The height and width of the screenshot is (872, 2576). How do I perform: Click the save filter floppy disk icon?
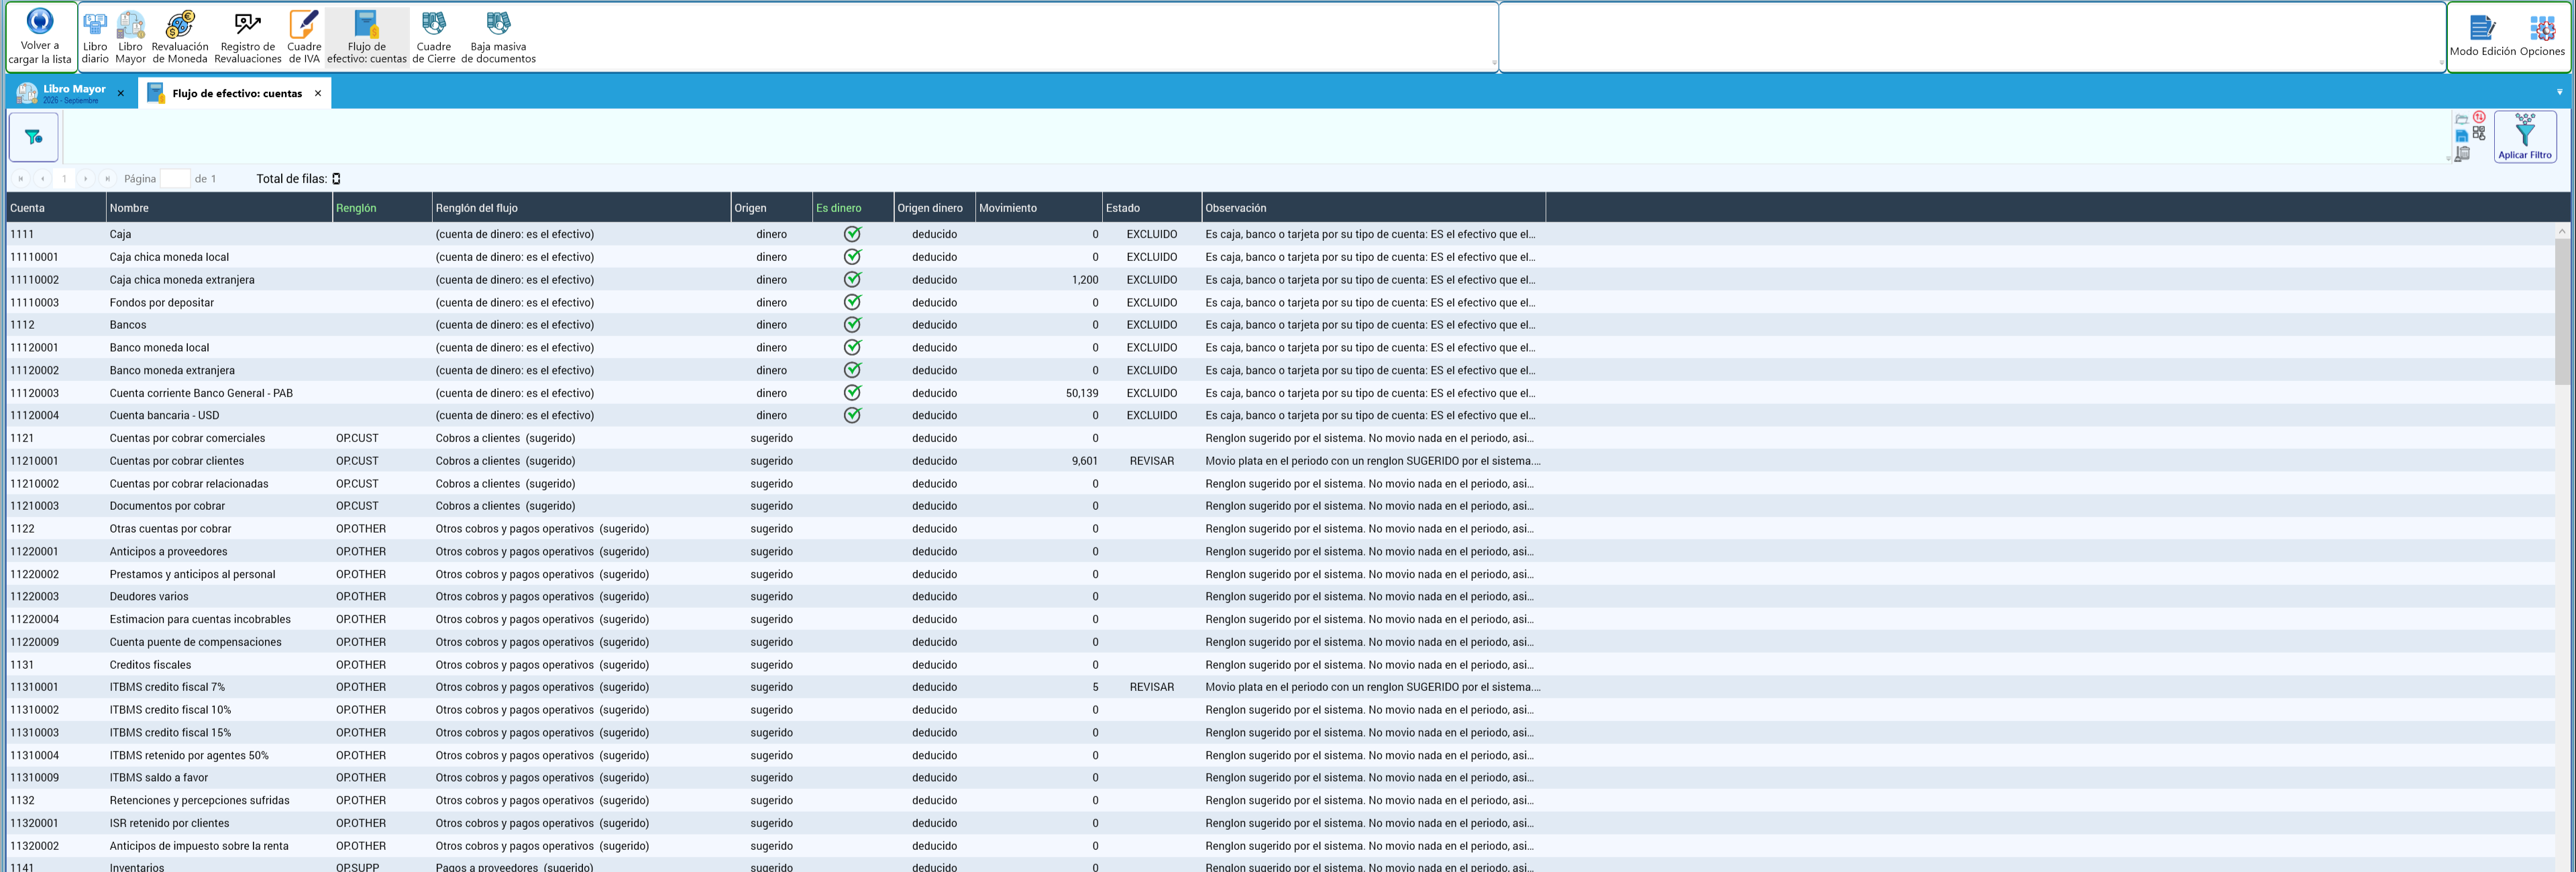point(2462,136)
